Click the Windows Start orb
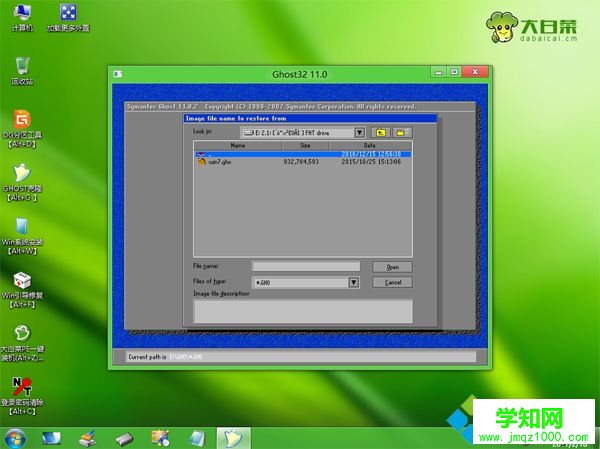The image size is (600, 449). (x=15, y=439)
